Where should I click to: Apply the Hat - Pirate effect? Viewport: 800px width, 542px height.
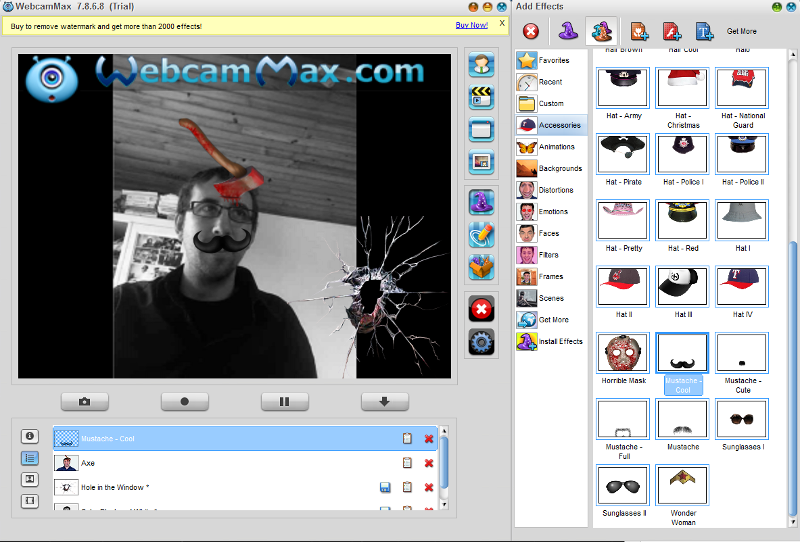[623, 154]
